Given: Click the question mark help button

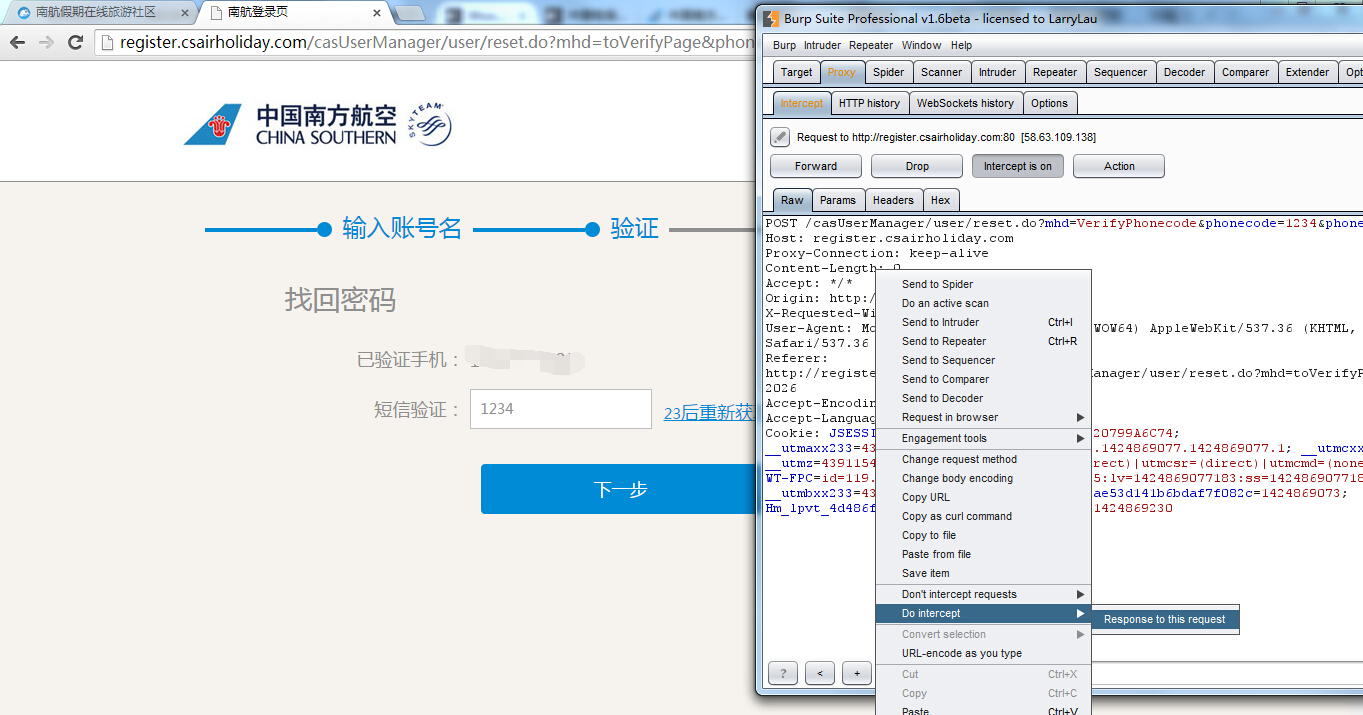Looking at the screenshot, I should 782,673.
